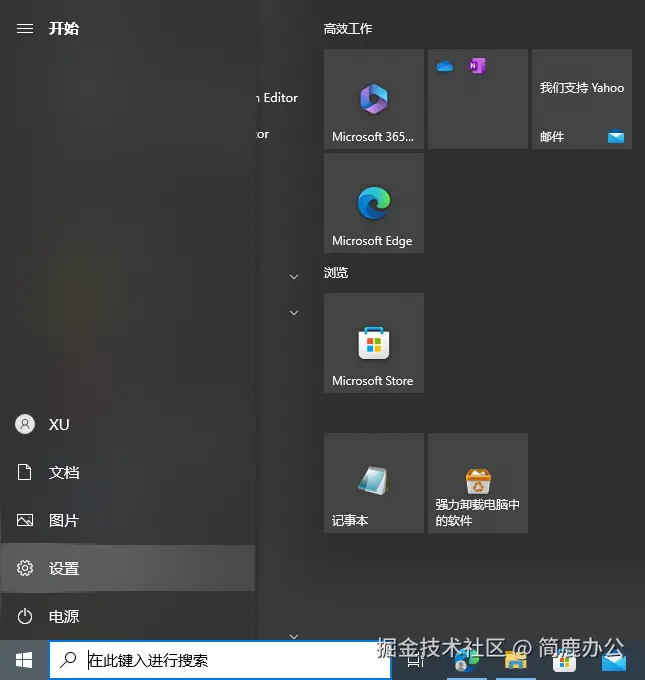Click the Windows Start button

[x=24, y=660]
